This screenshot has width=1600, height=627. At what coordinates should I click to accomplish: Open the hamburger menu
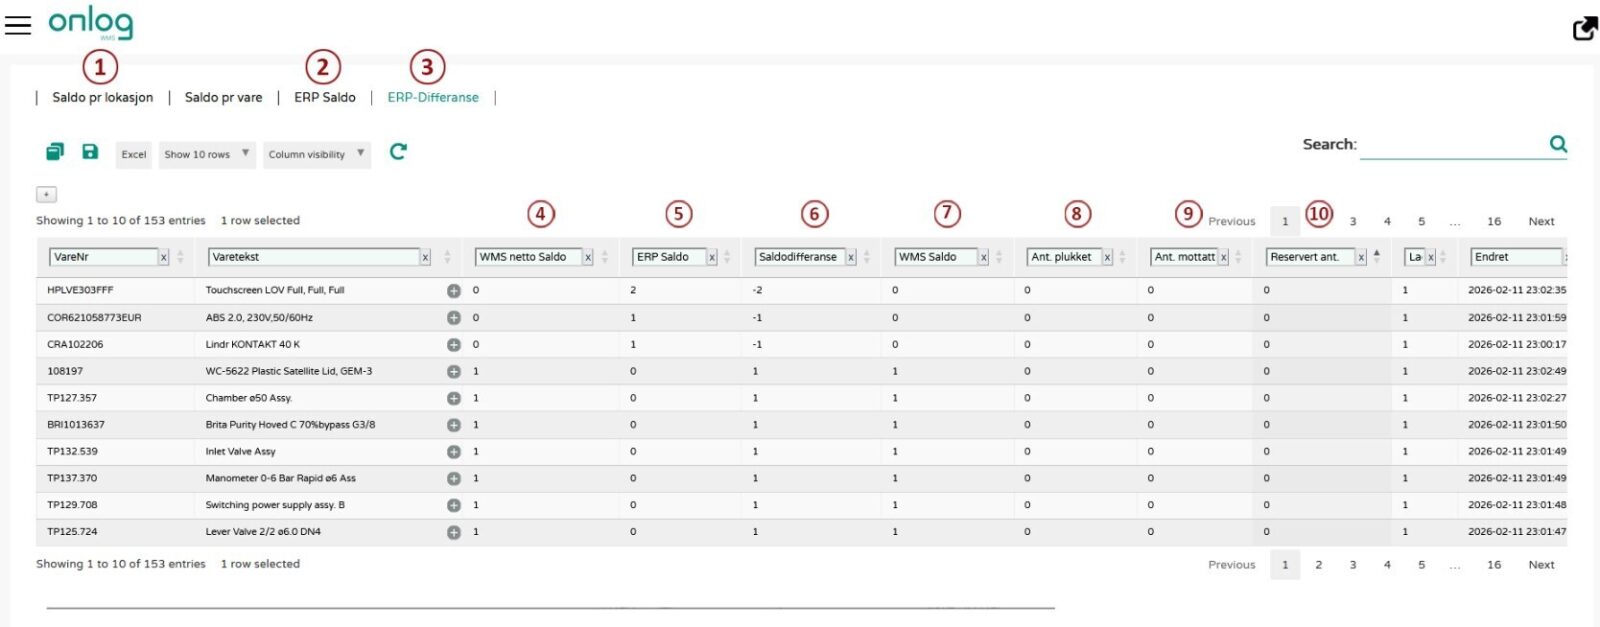pos(18,25)
